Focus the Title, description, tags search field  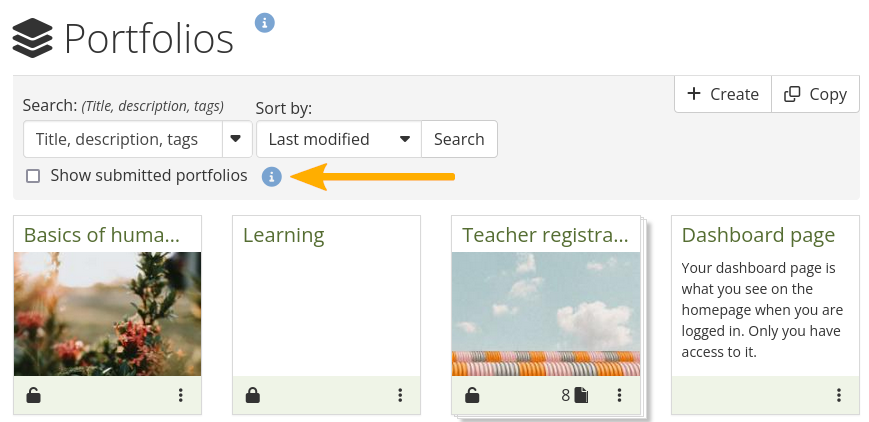[x=122, y=139]
